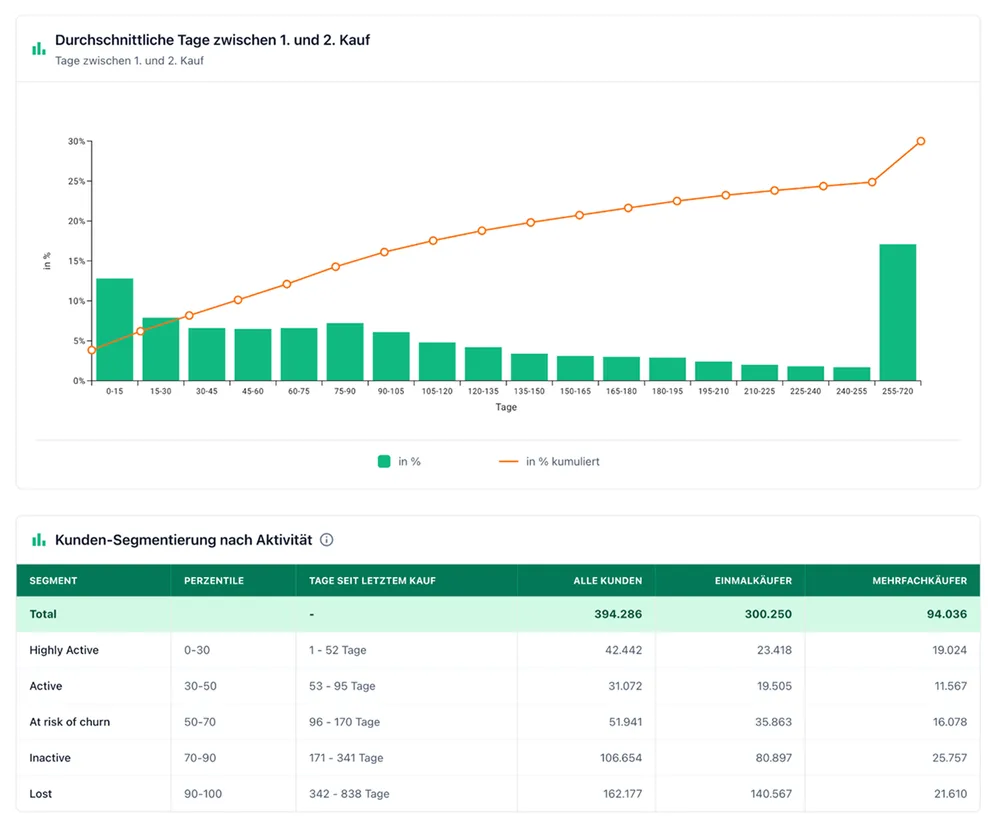The image size is (1000, 826).
Task: Open the info icon next to Kunden-Segmentierung nach Aktivität
Action: (x=327, y=540)
